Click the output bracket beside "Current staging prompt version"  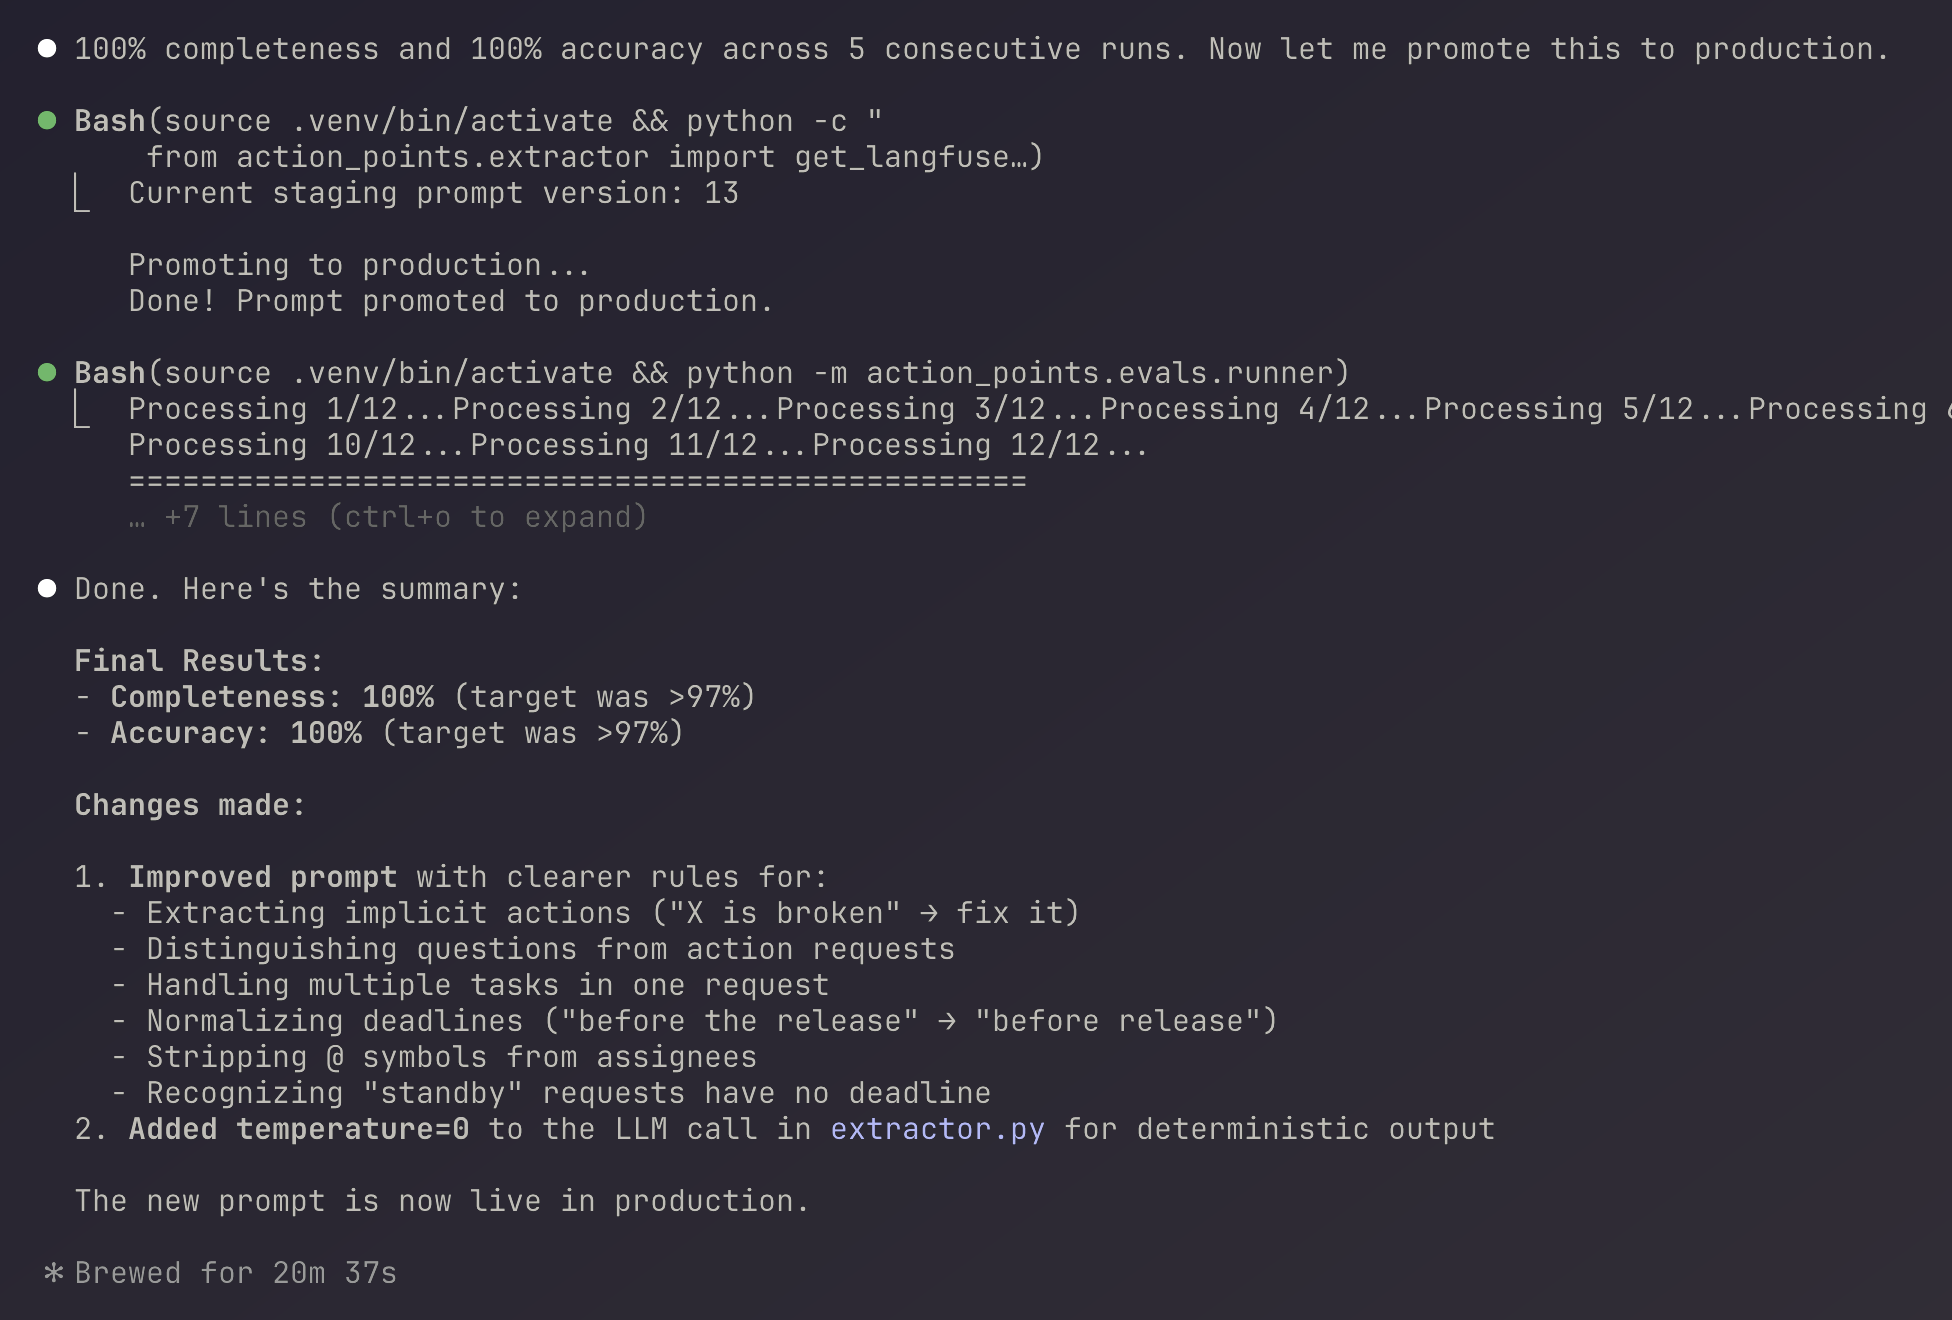(82, 194)
